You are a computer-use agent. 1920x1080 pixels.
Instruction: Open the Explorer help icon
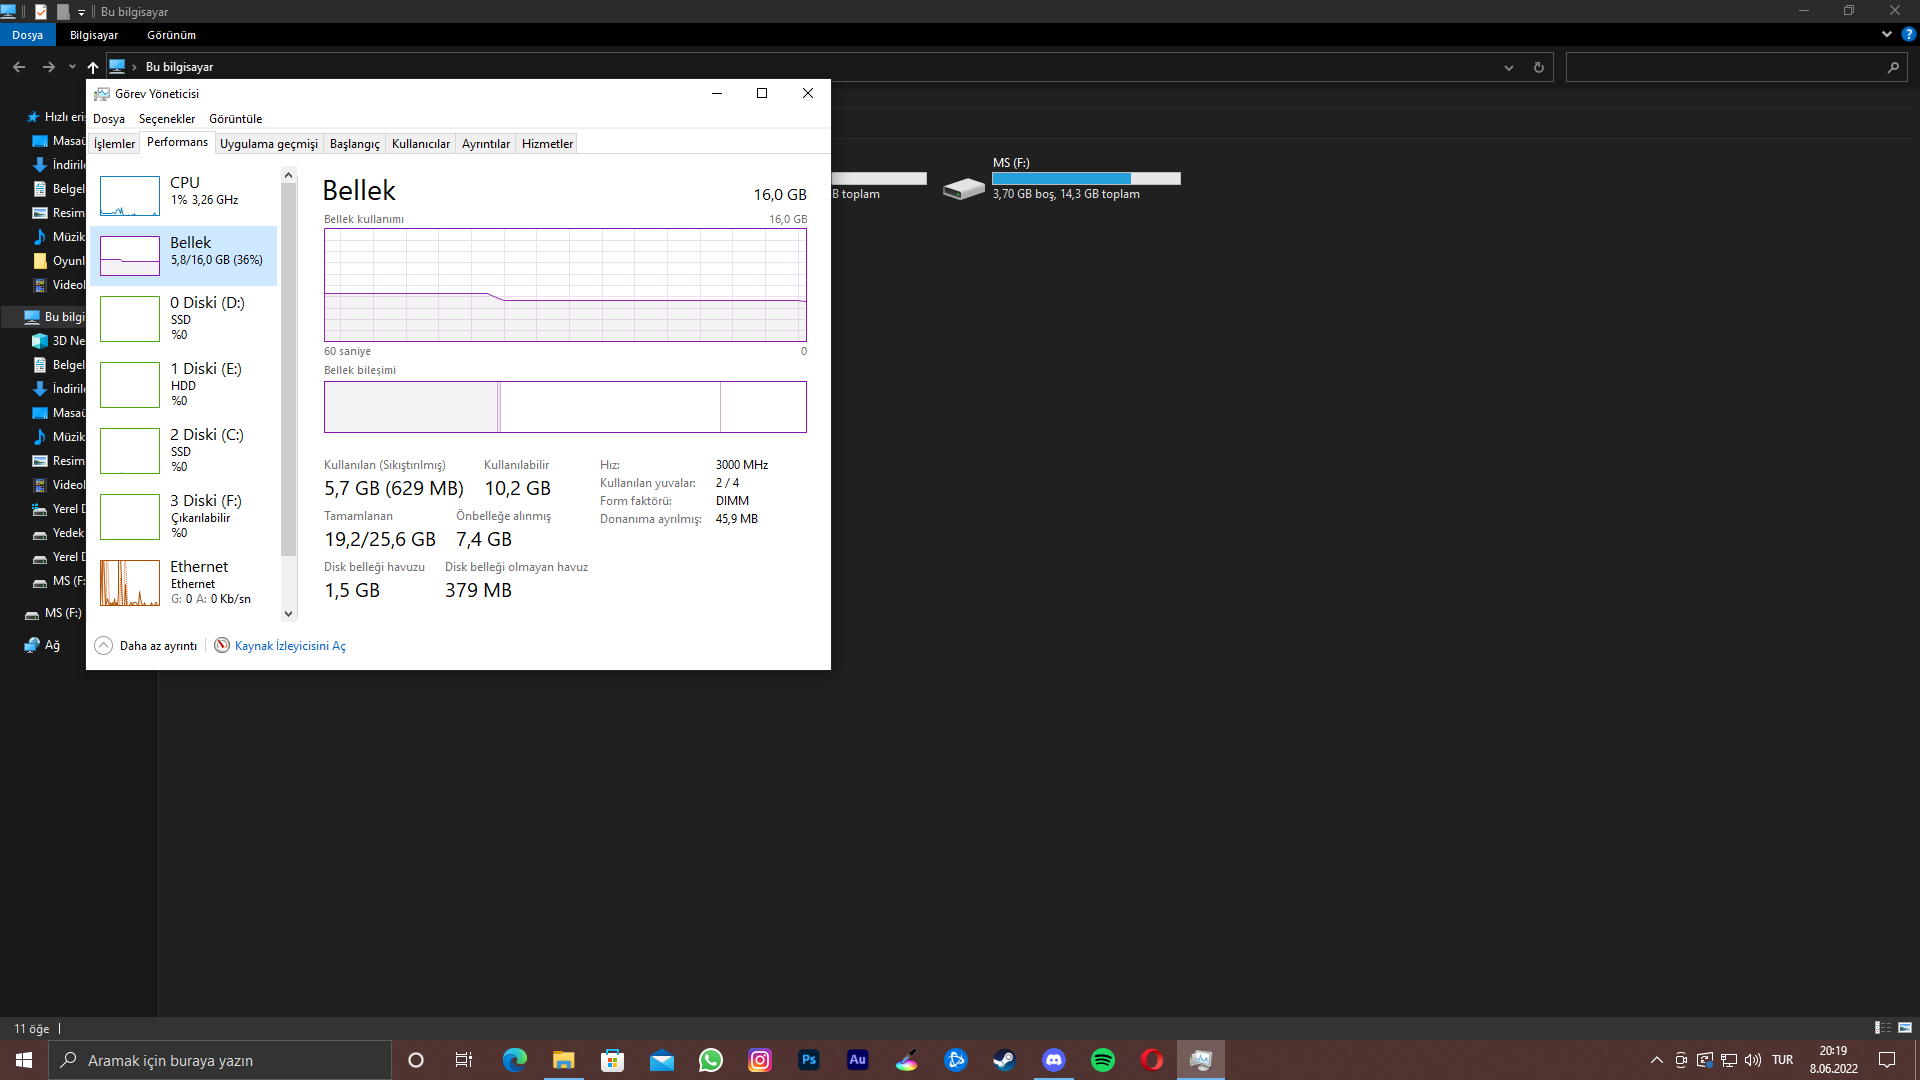(1908, 34)
